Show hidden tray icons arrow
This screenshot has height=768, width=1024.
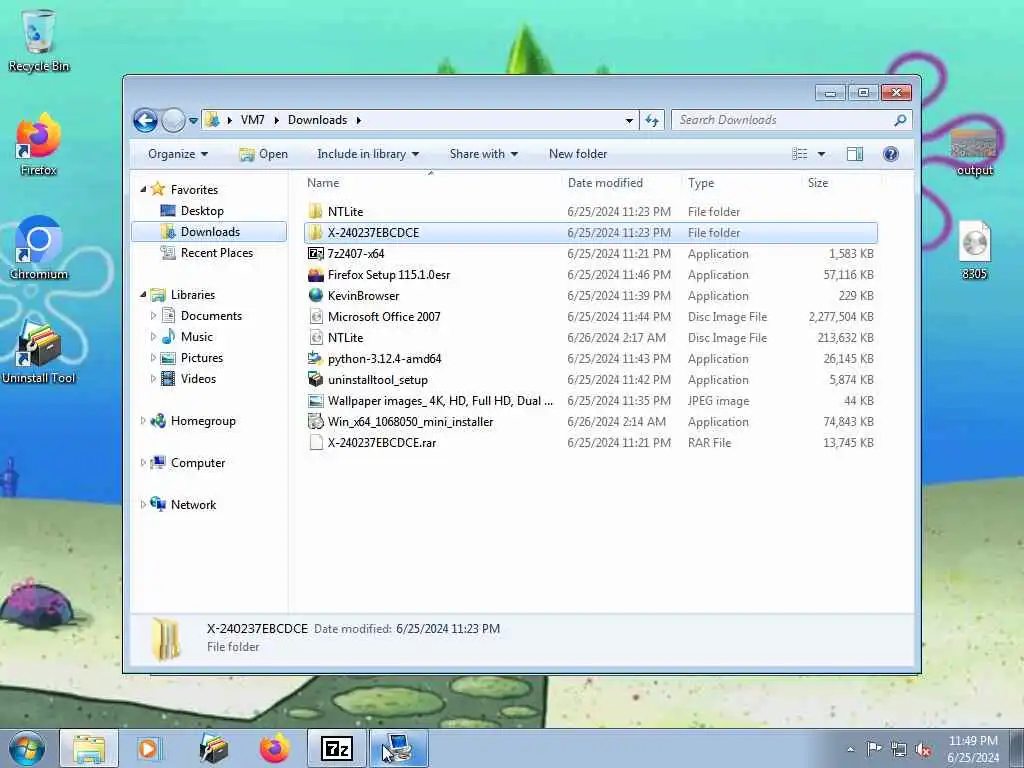pos(850,749)
